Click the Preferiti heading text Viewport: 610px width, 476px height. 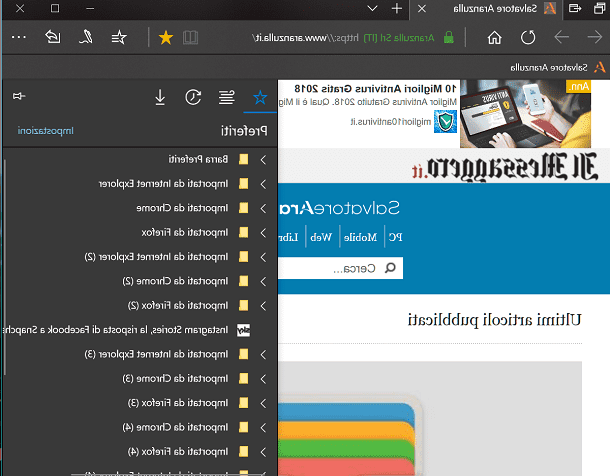pyautogui.click(x=244, y=131)
